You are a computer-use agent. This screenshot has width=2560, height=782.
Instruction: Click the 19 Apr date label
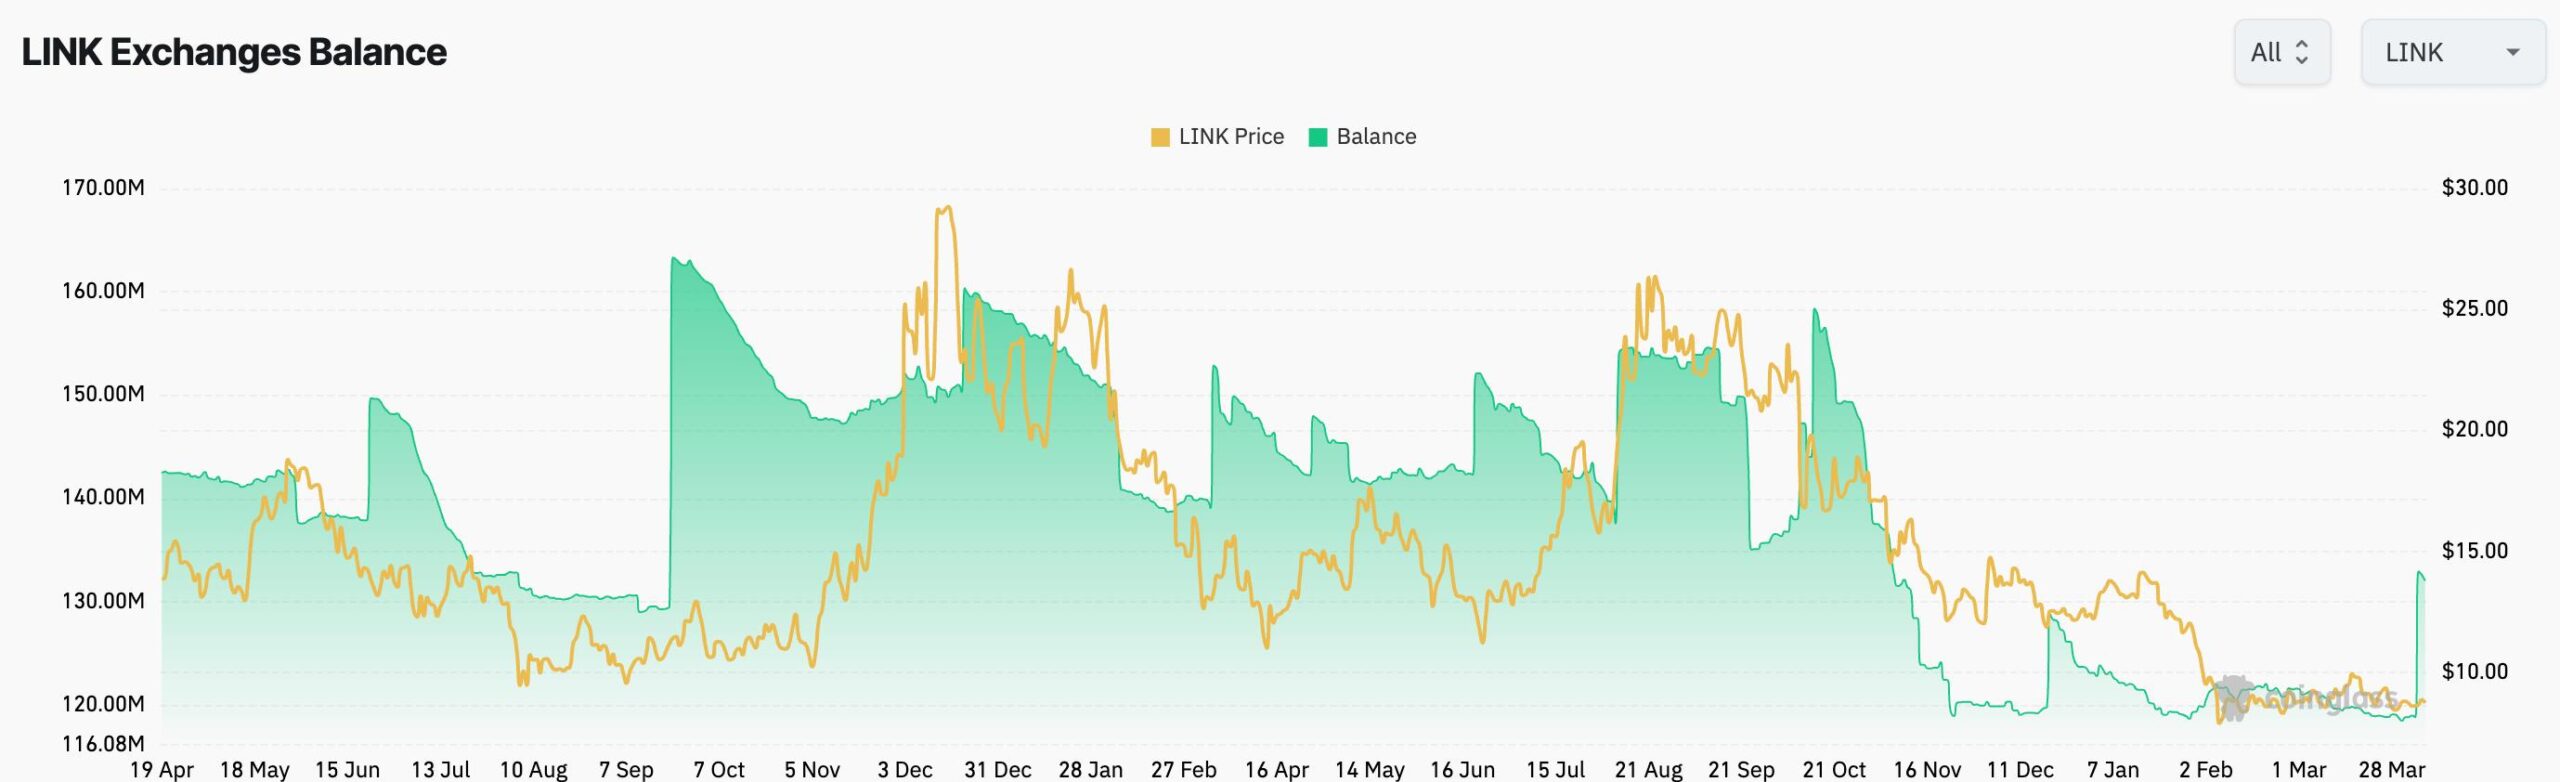162,770
